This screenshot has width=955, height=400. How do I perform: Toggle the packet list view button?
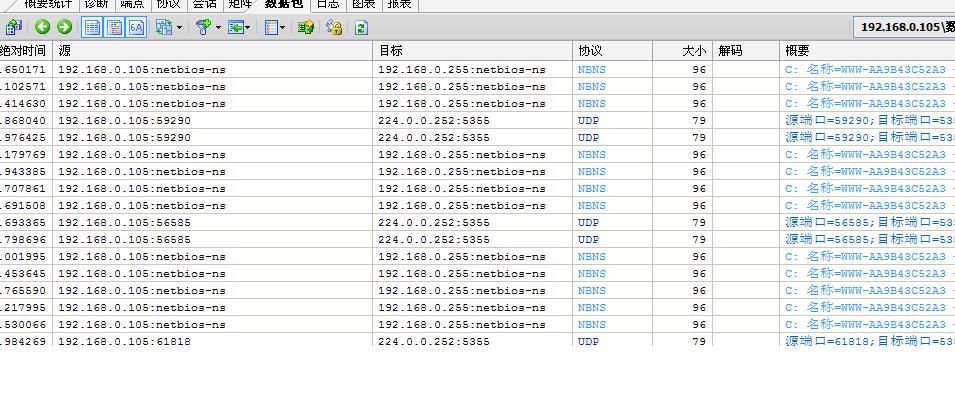coord(92,27)
